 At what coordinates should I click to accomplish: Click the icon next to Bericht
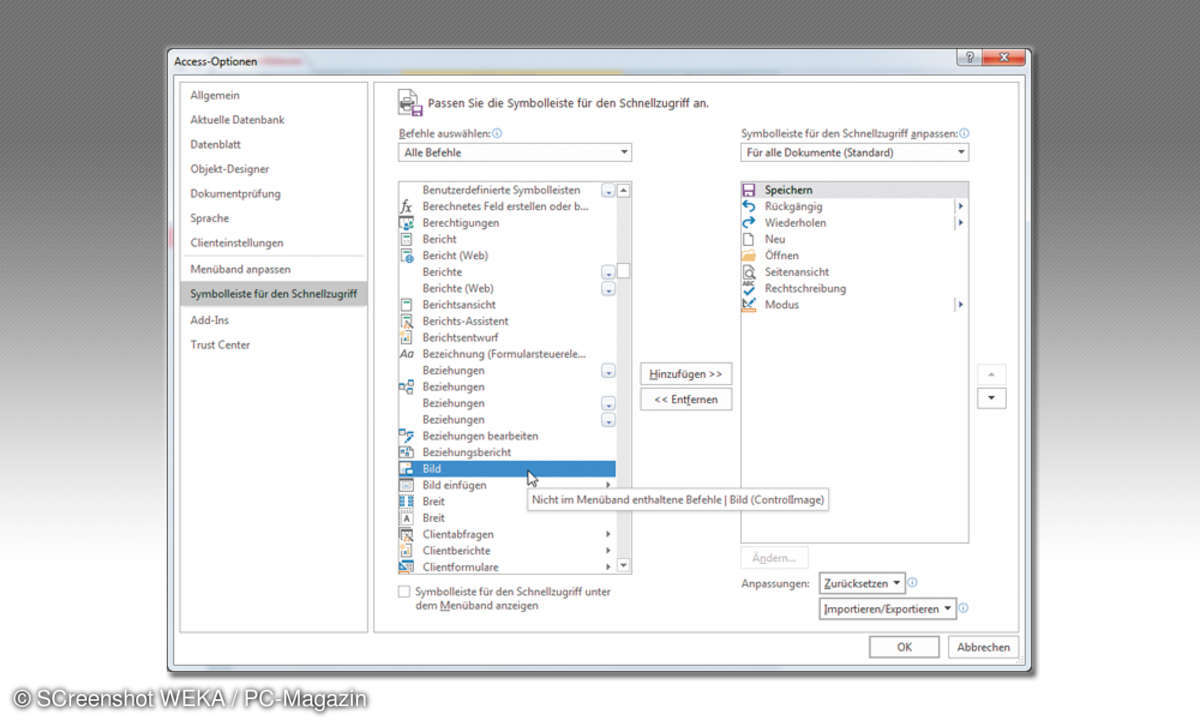coord(406,239)
